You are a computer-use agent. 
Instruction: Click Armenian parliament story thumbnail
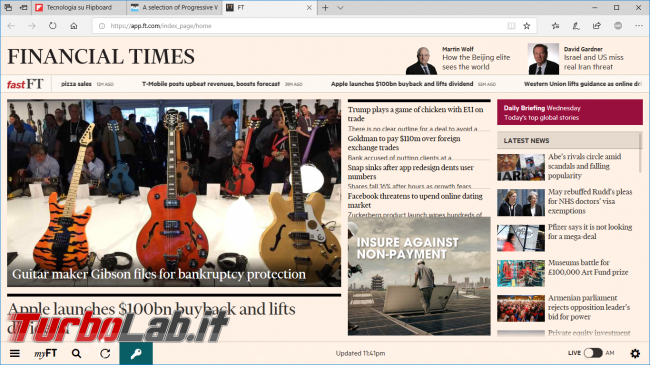[x=521, y=308]
